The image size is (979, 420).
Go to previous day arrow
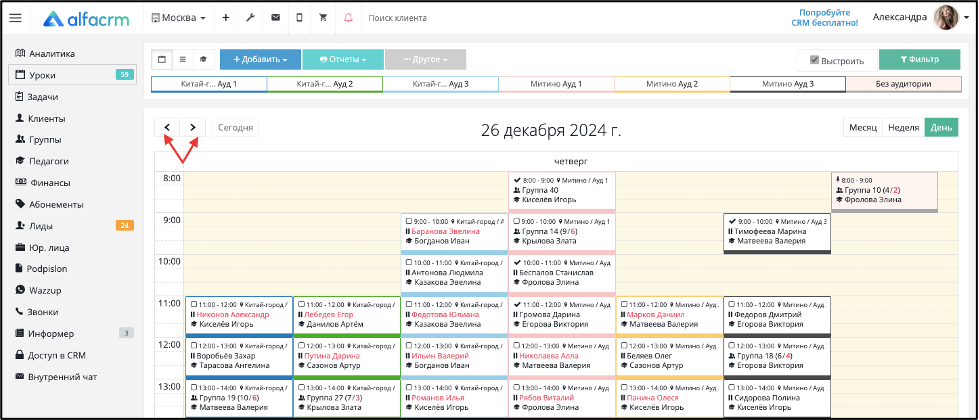(167, 127)
